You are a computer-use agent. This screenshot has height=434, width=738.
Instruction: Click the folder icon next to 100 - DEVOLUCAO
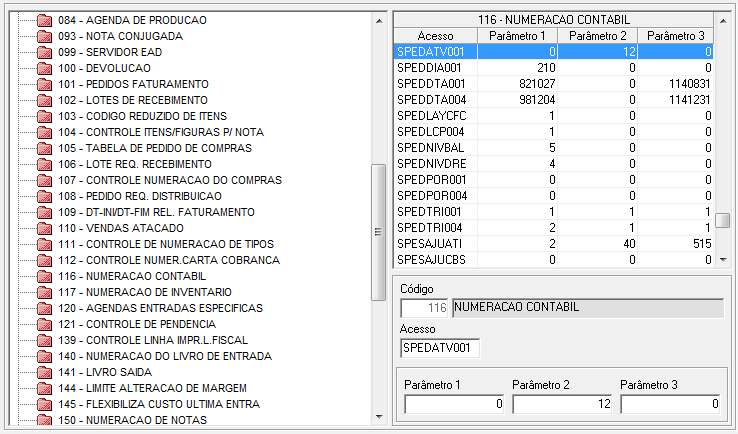(44, 68)
